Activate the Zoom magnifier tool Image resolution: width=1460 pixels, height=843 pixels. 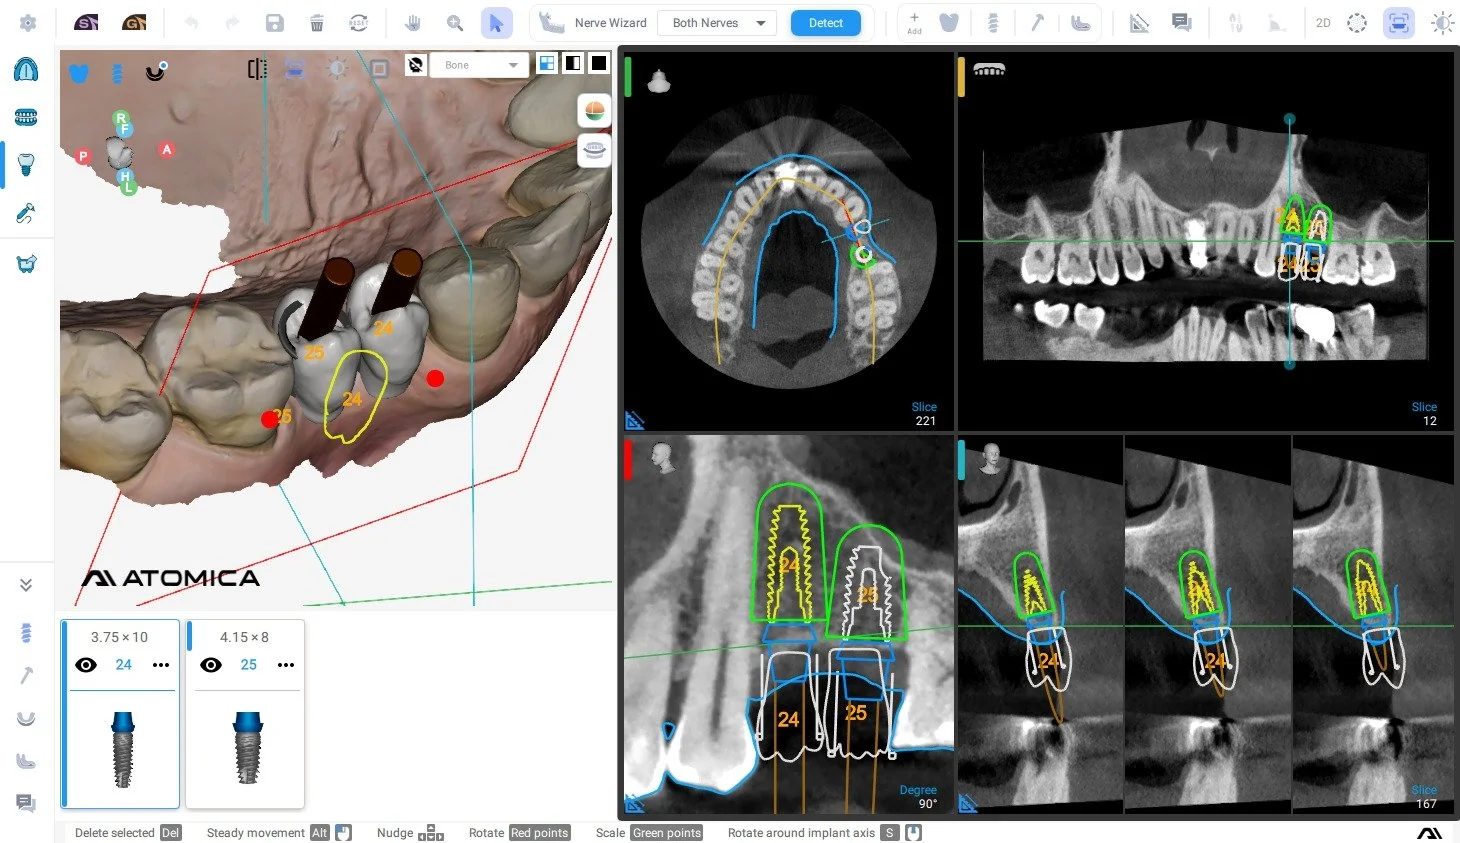(454, 22)
